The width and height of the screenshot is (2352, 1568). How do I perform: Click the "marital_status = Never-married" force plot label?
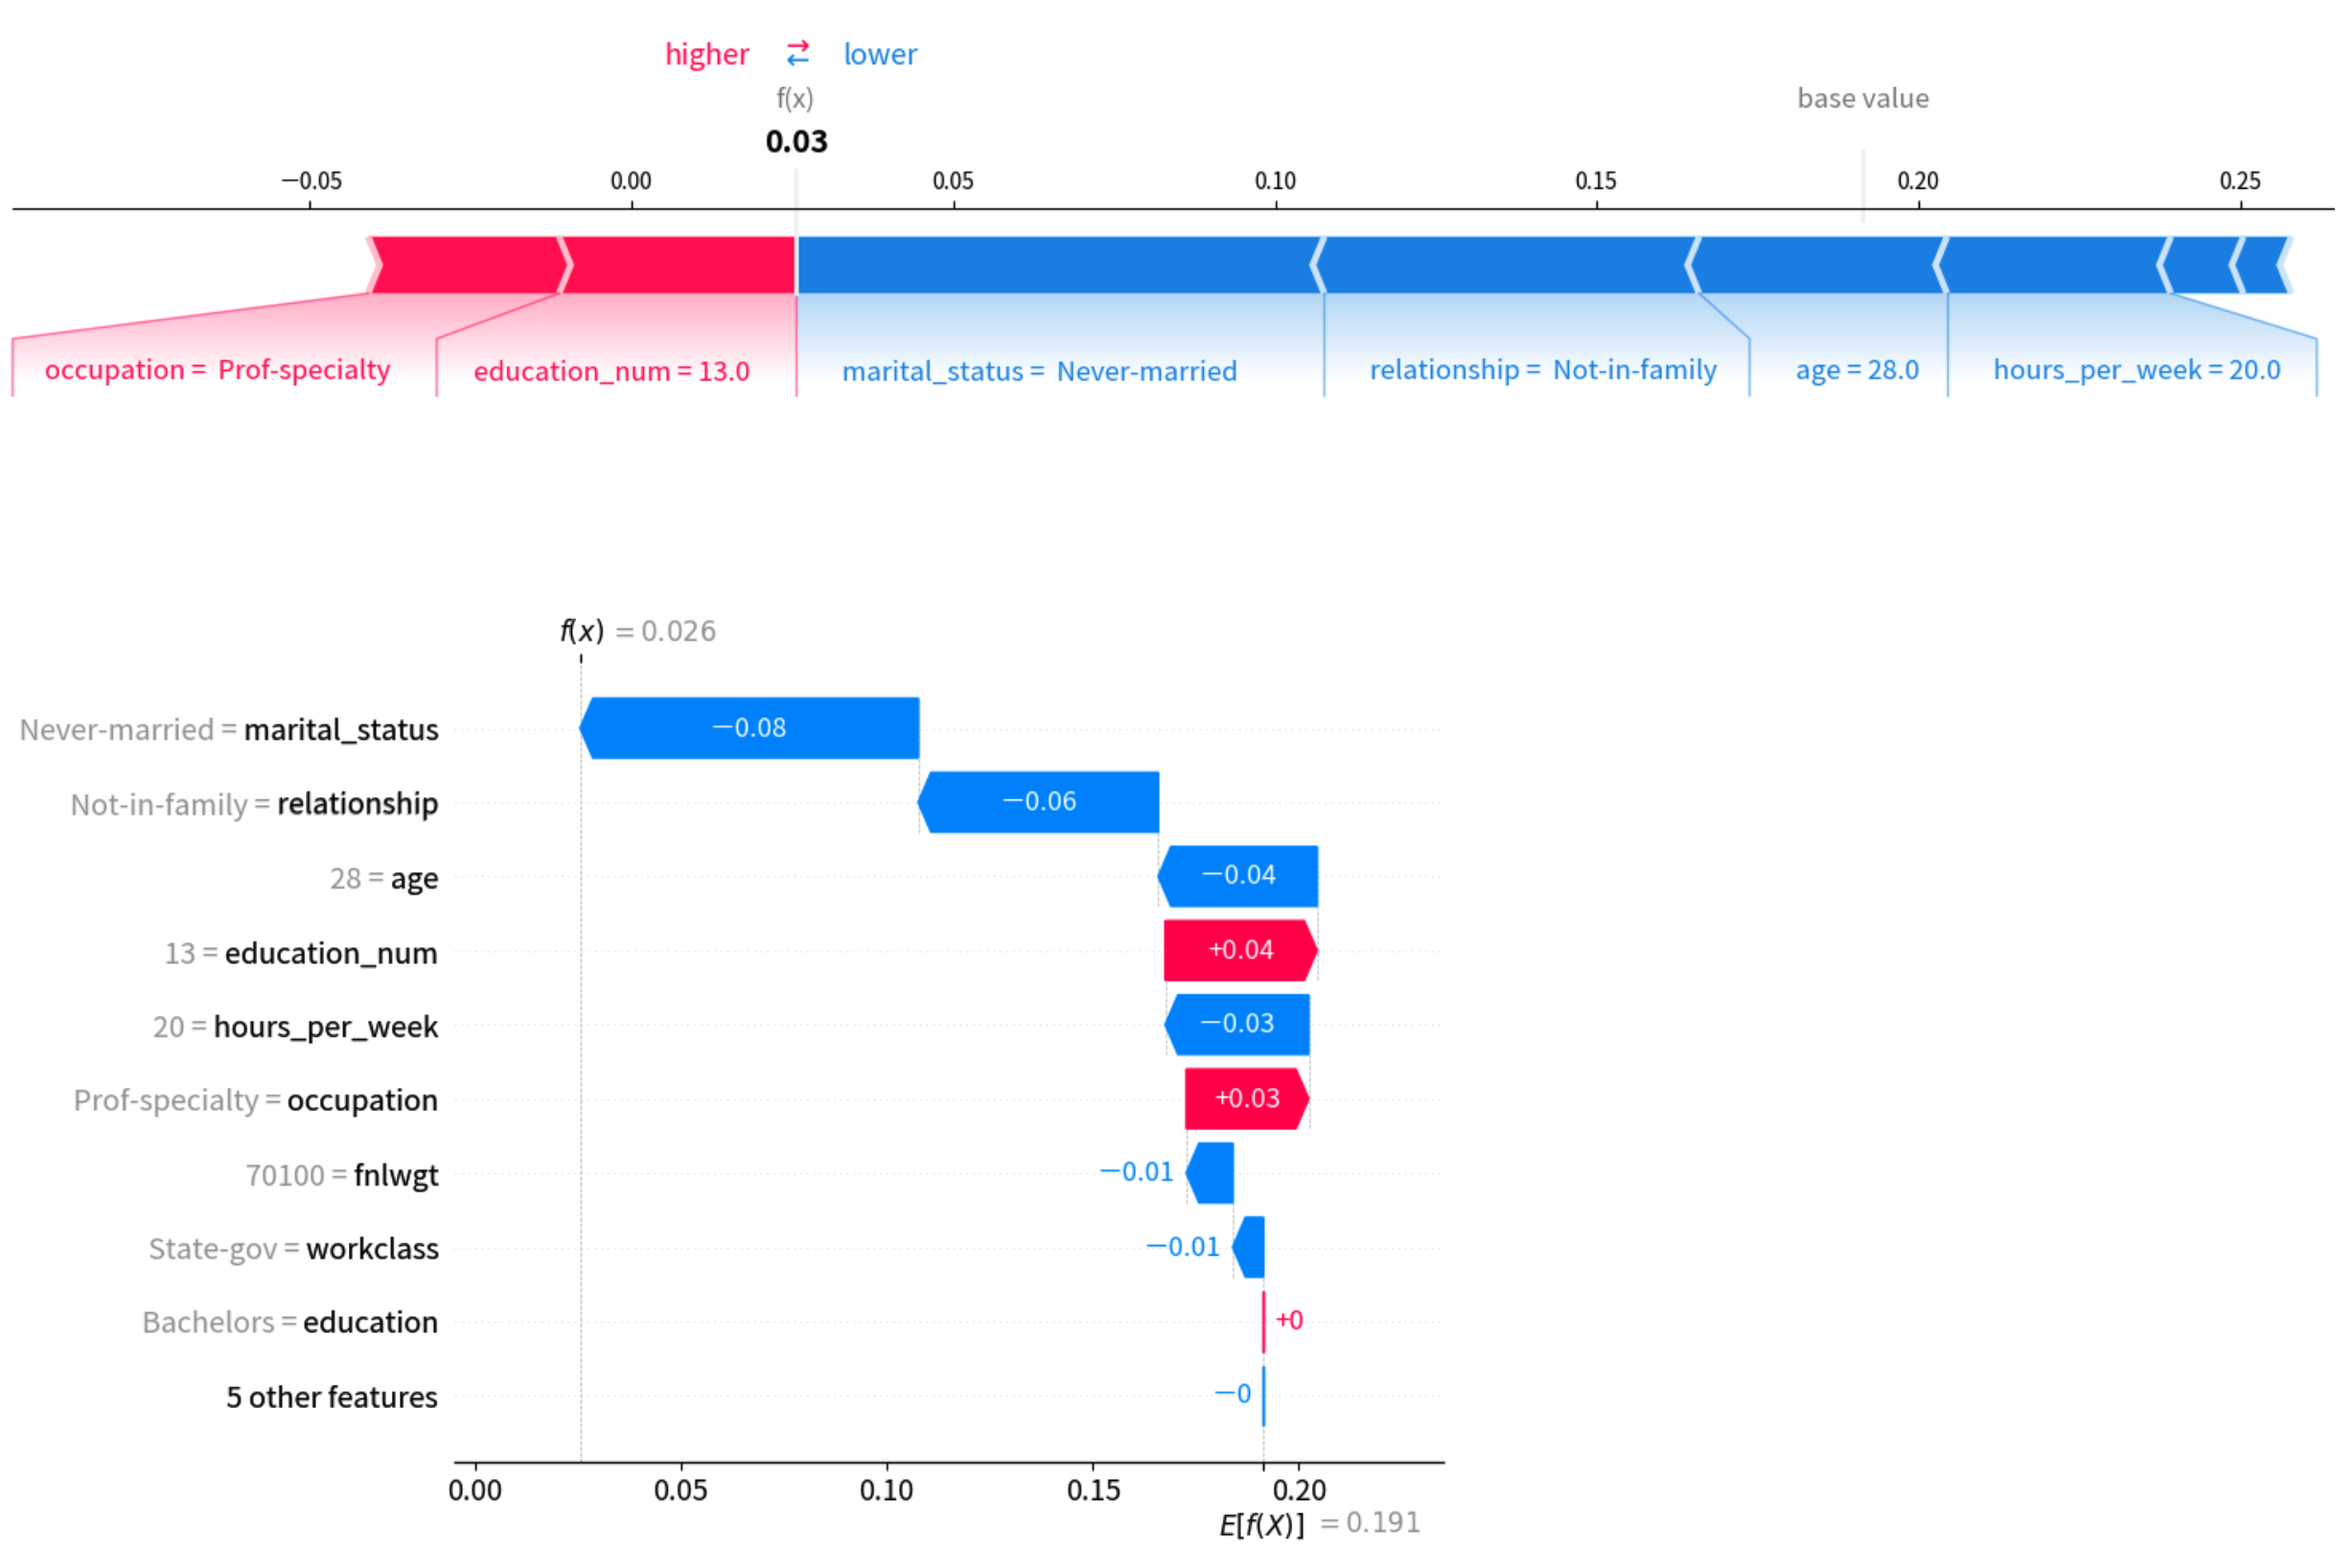tap(1039, 371)
